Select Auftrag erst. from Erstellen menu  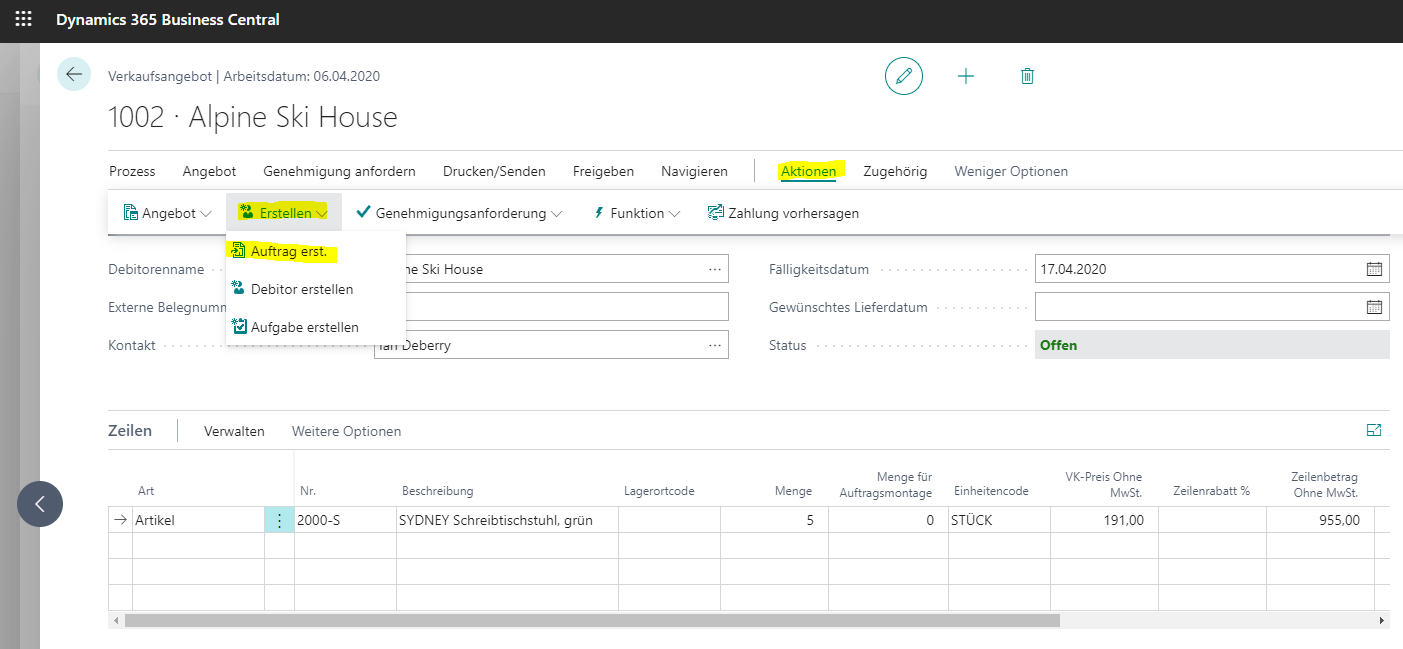coord(288,252)
